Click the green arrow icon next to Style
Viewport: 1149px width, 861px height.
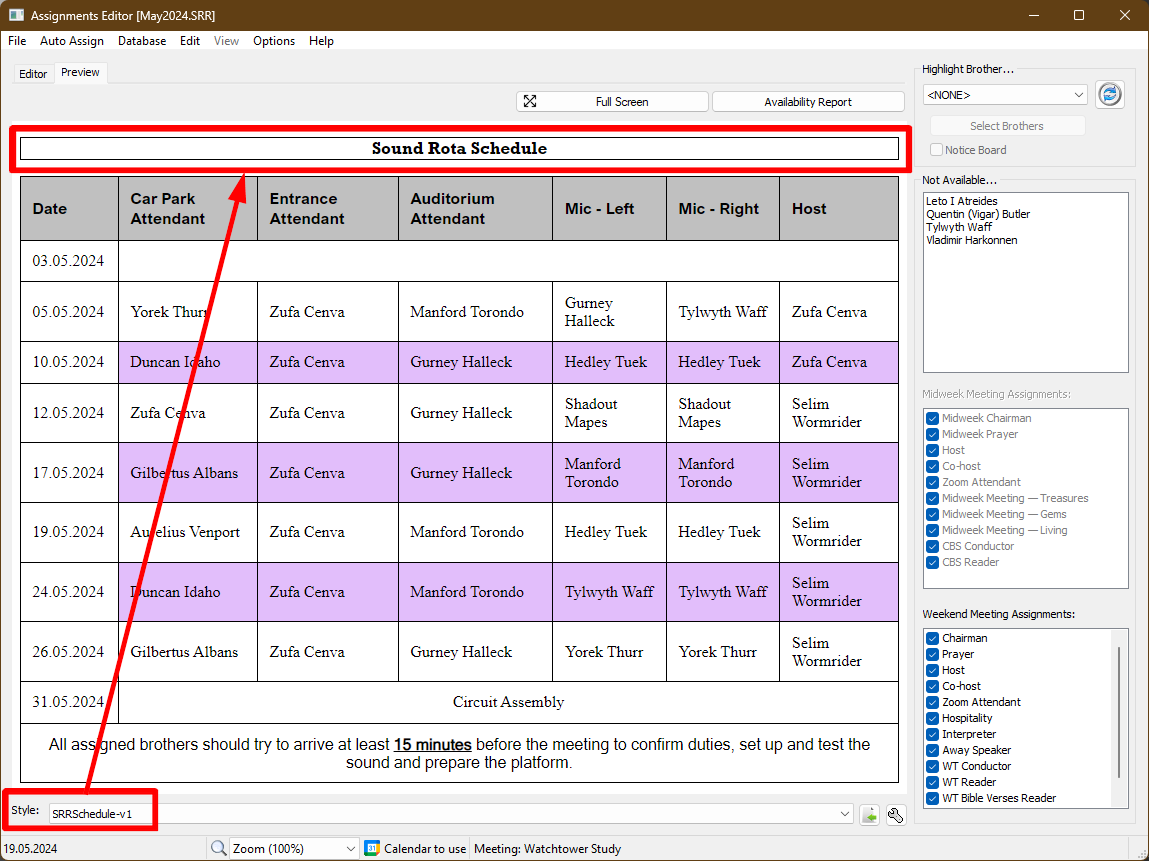(870, 815)
